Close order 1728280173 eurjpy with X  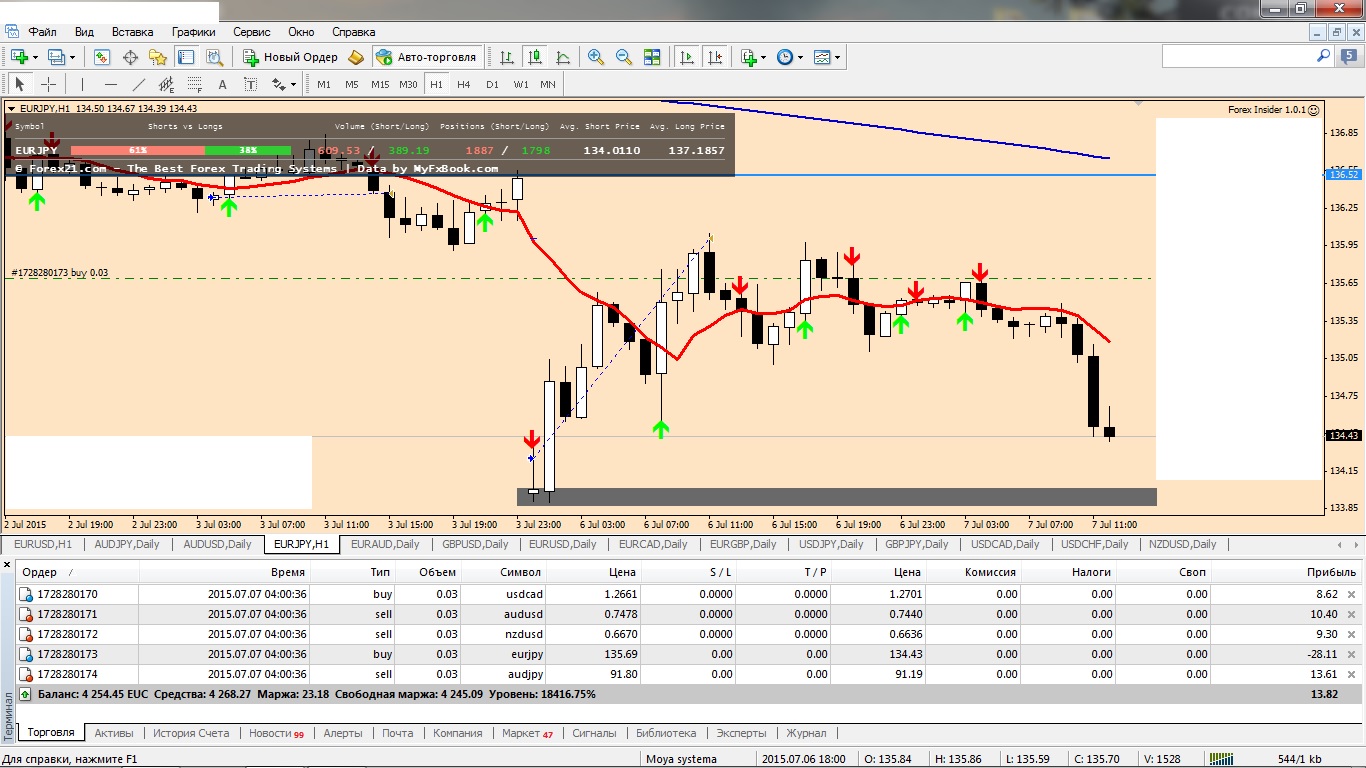(x=1351, y=654)
